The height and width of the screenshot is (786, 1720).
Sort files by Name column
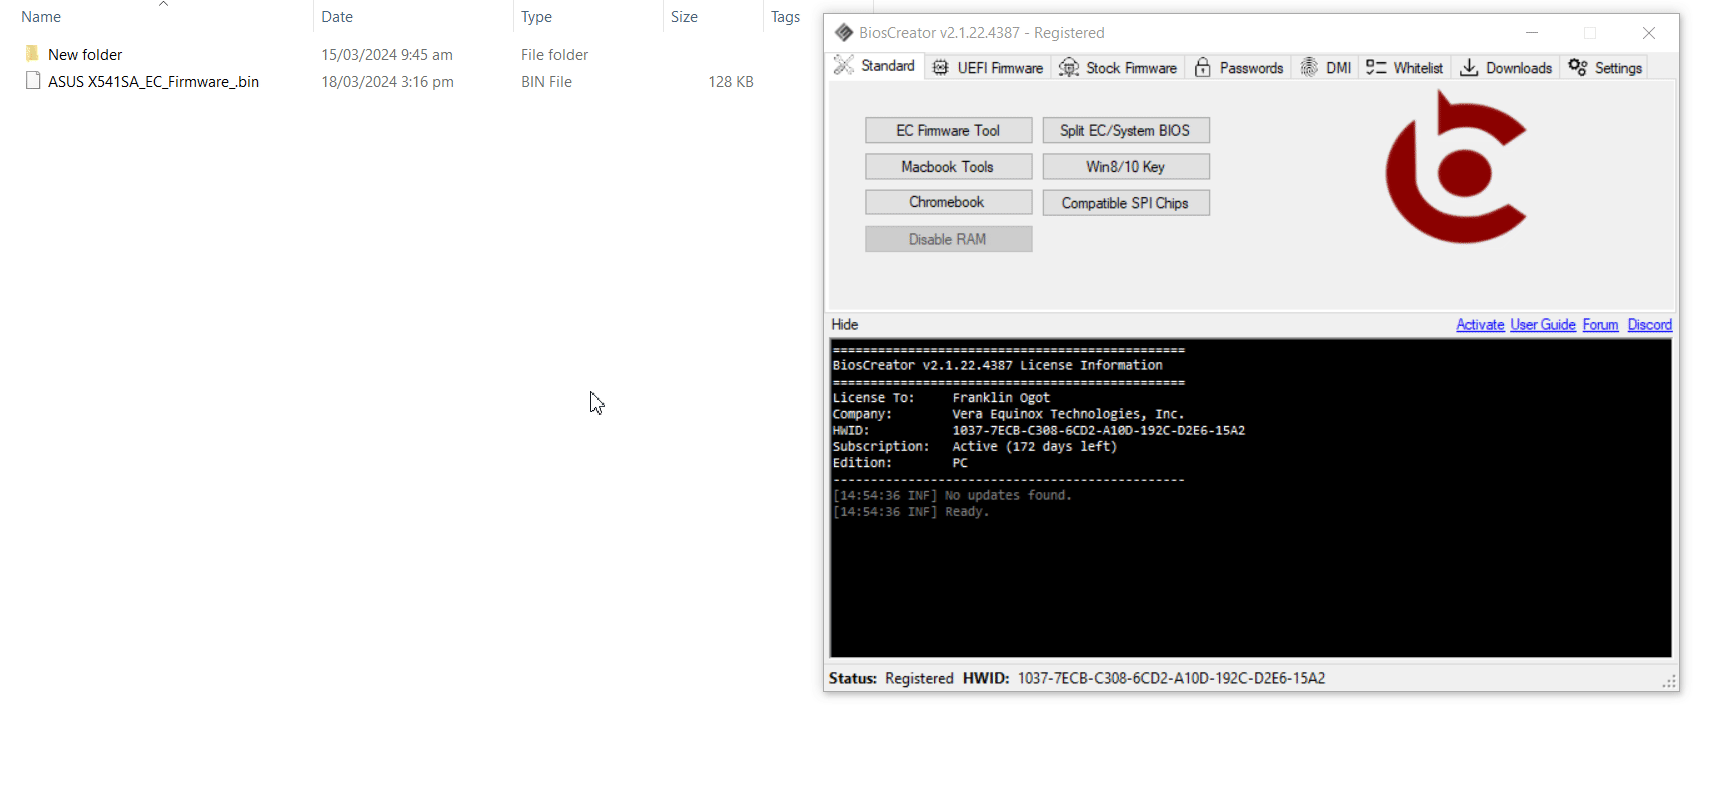pos(41,17)
